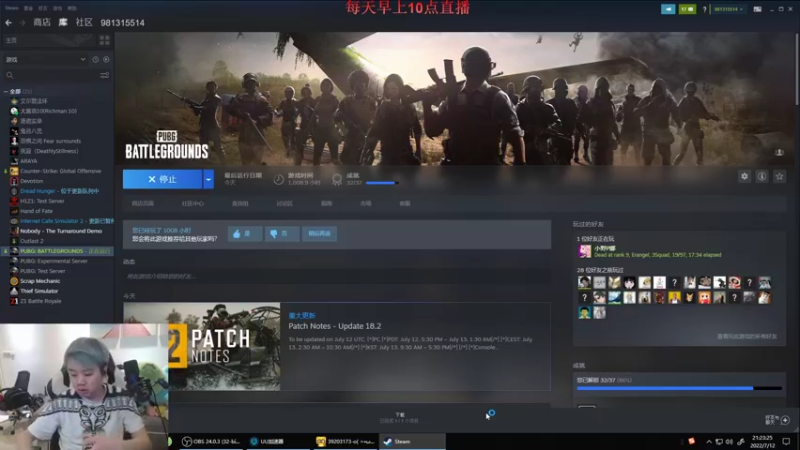800x450 pixels.
Task: Open game information icon
Action: 762,177
